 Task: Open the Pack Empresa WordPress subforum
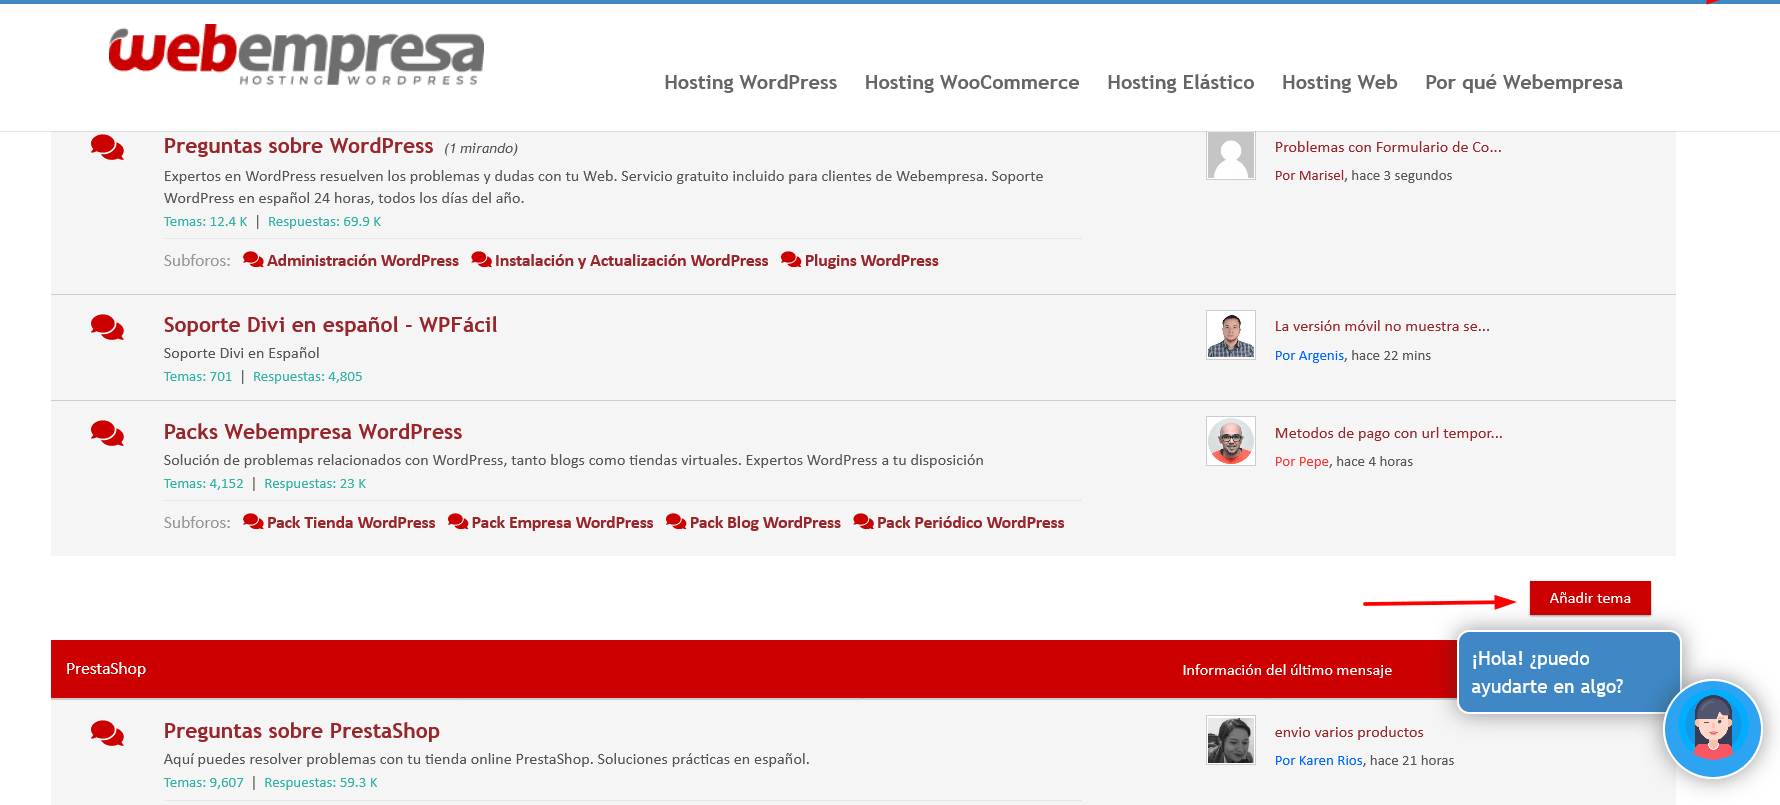[562, 522]
